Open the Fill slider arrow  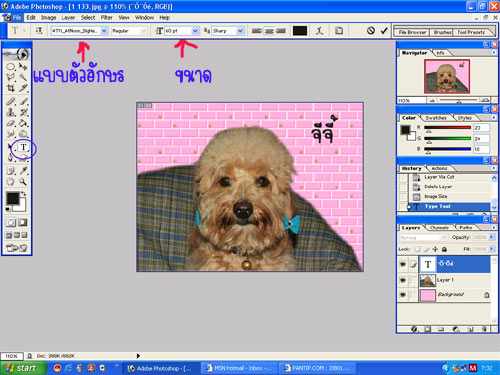[492, 249]
